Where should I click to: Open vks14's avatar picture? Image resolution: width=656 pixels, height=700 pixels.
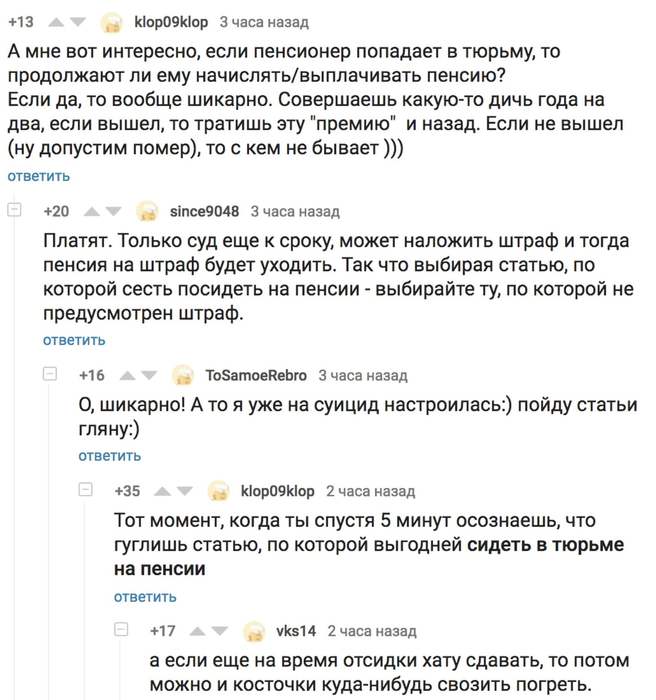tap(254, 632)
